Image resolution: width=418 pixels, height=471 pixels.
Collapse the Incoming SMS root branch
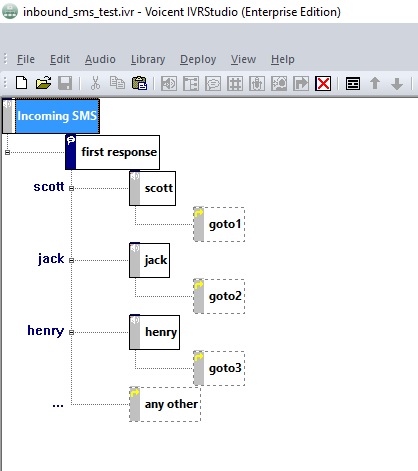click(x=7, y=152)
